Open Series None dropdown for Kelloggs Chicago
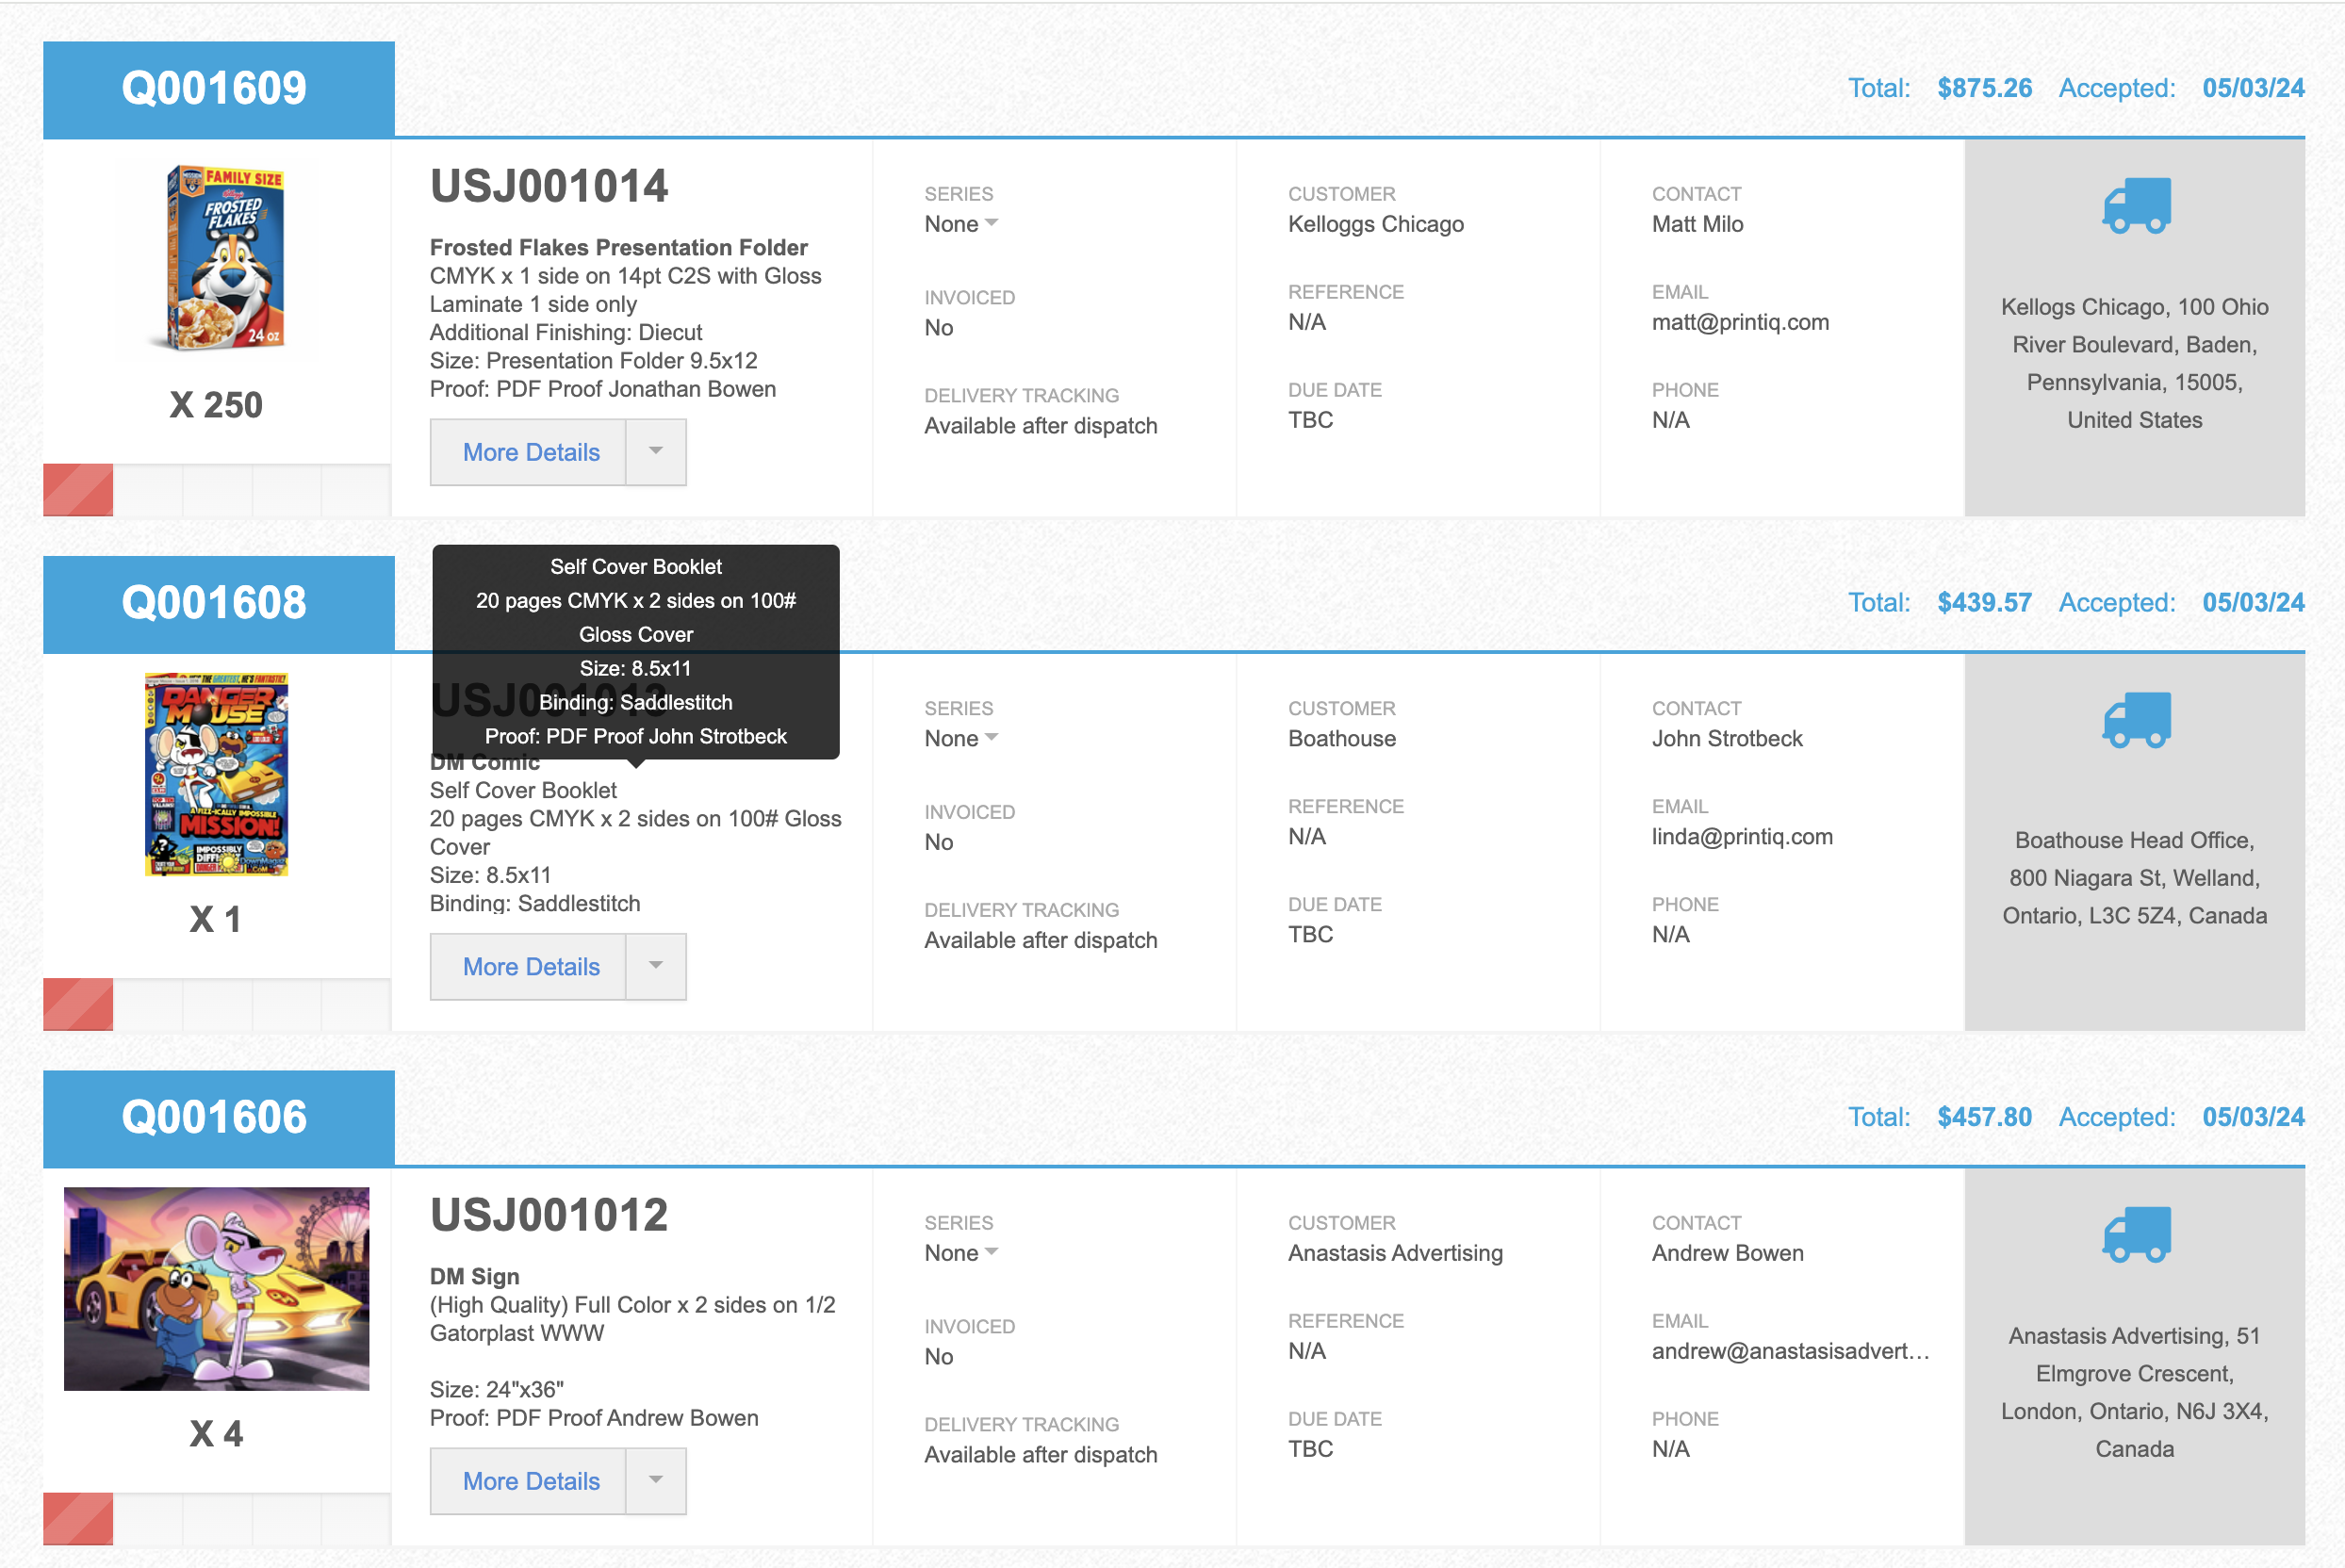2345x1568 pixels. tap(961, 224)
